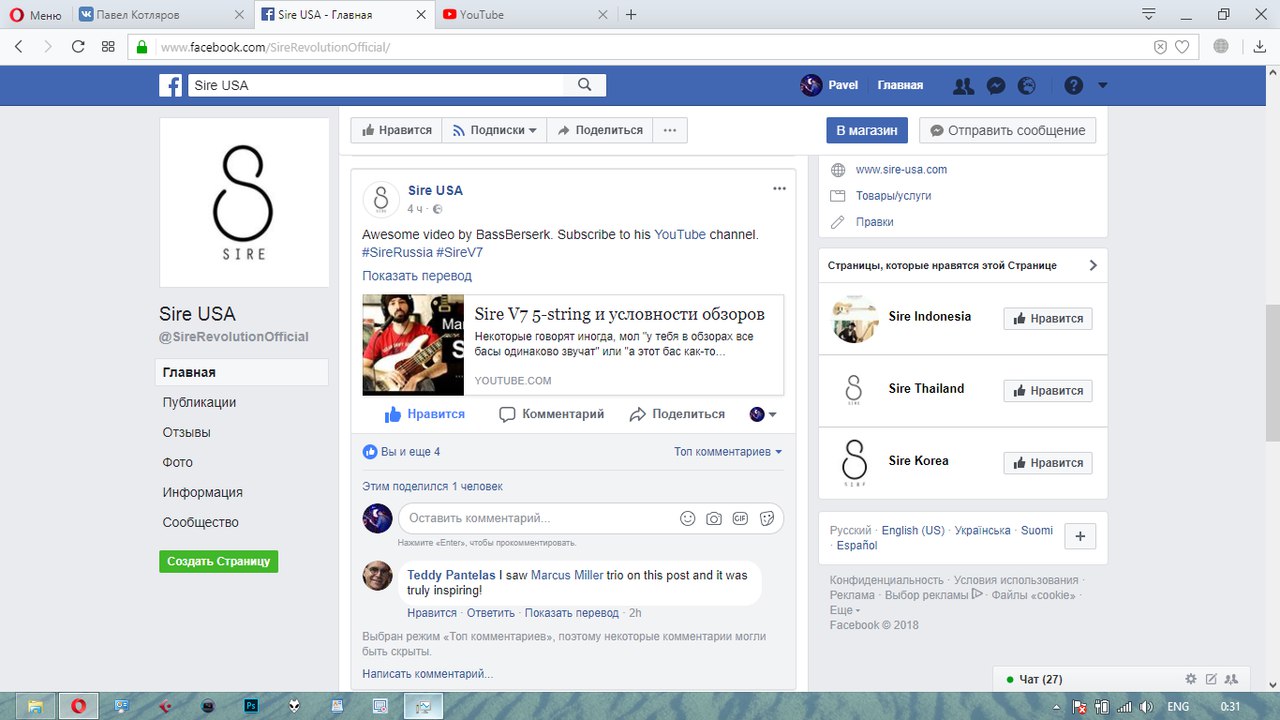Close the Sire USA - Главная tab
This screenshot has width=1280, height=720.
(421, 15)
